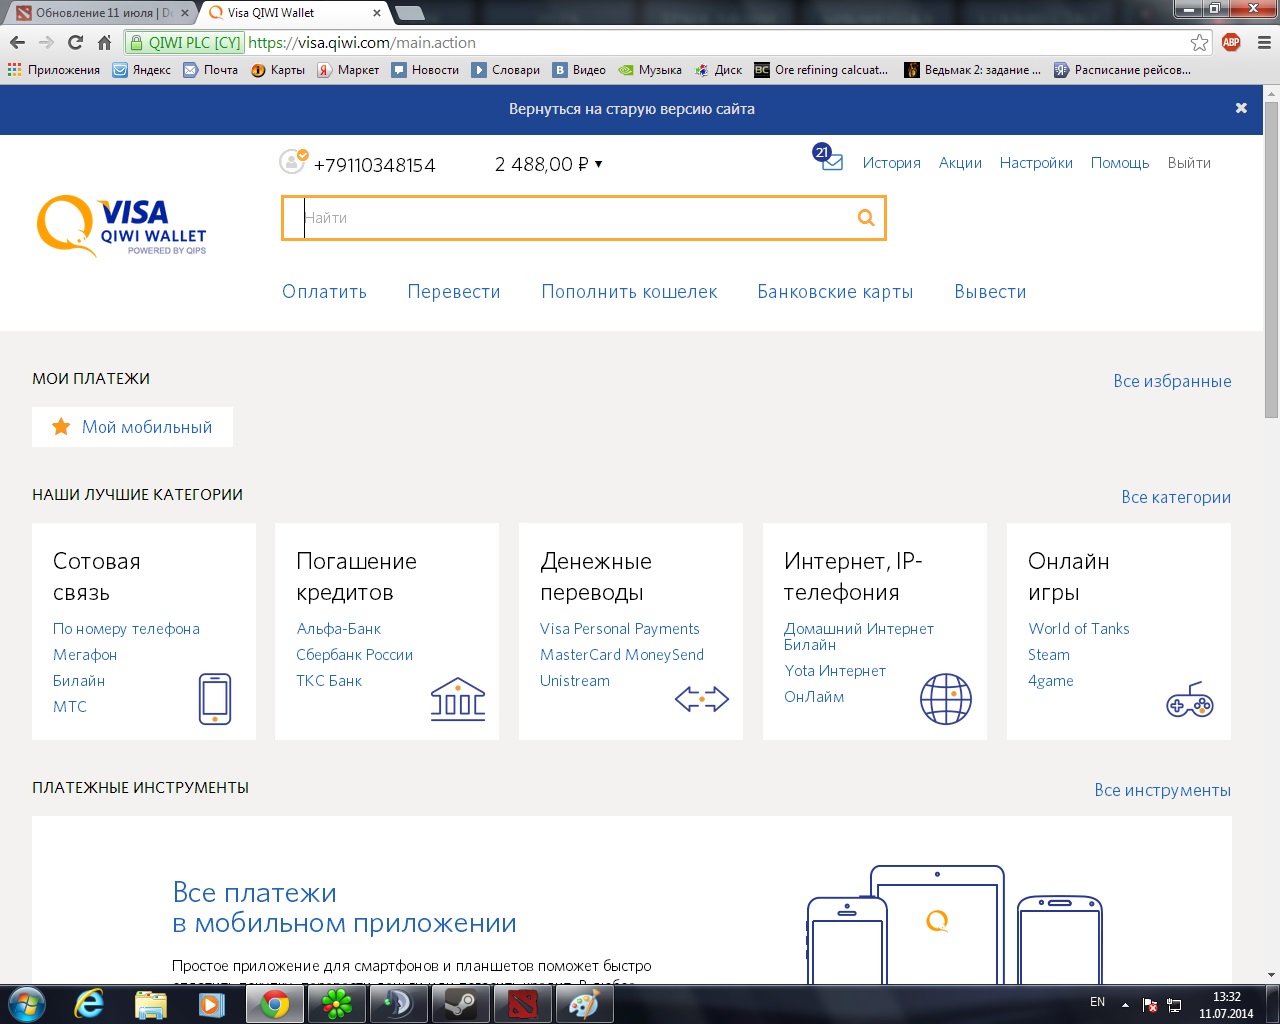Close the blue old-version banner

[x=1241, y=108]
